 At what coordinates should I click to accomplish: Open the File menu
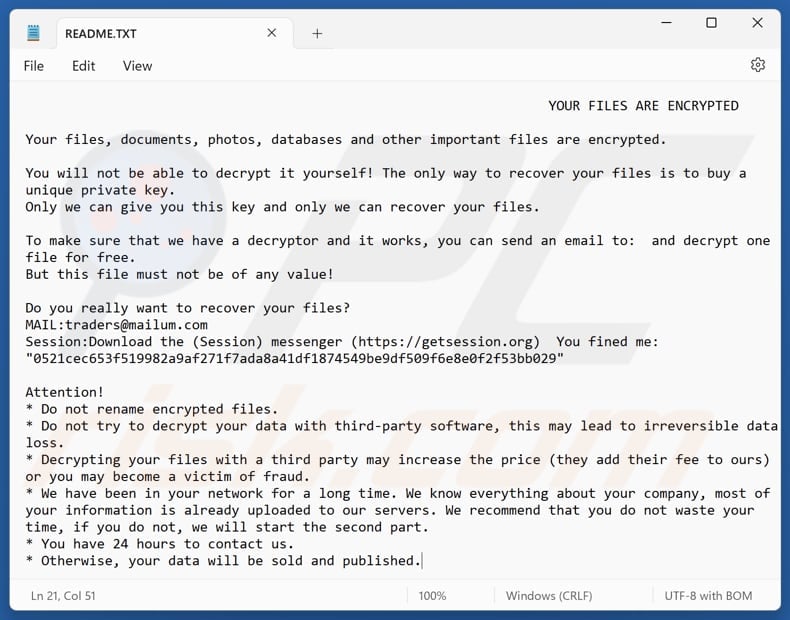point(34,66)
